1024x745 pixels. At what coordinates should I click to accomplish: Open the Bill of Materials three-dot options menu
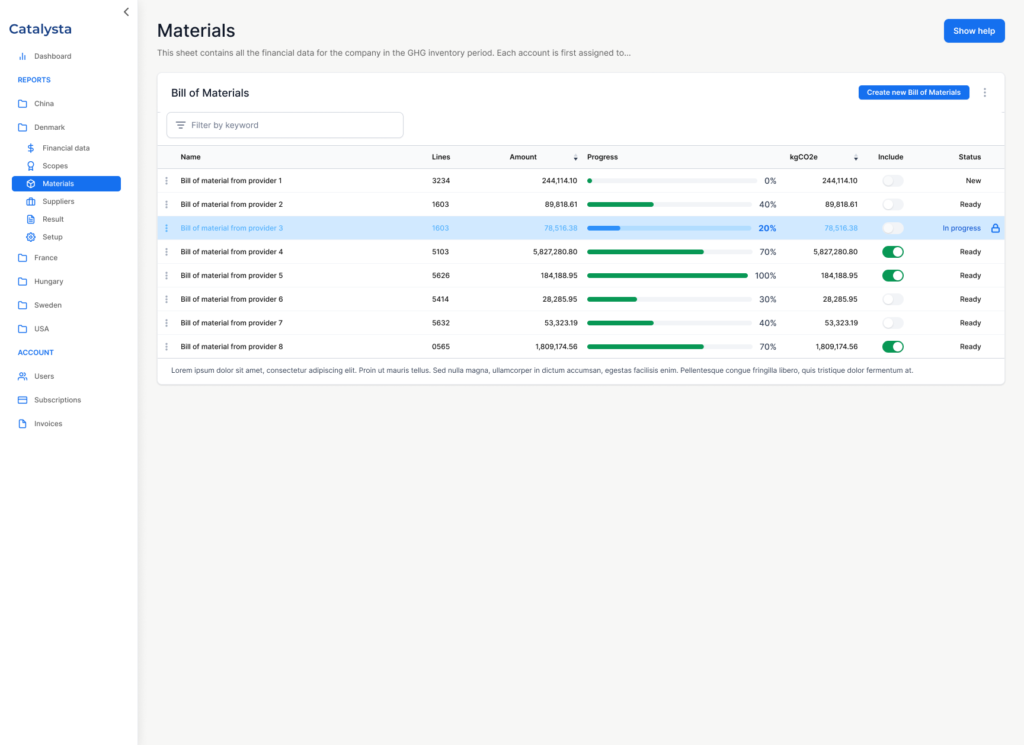(x=984, y=93)
